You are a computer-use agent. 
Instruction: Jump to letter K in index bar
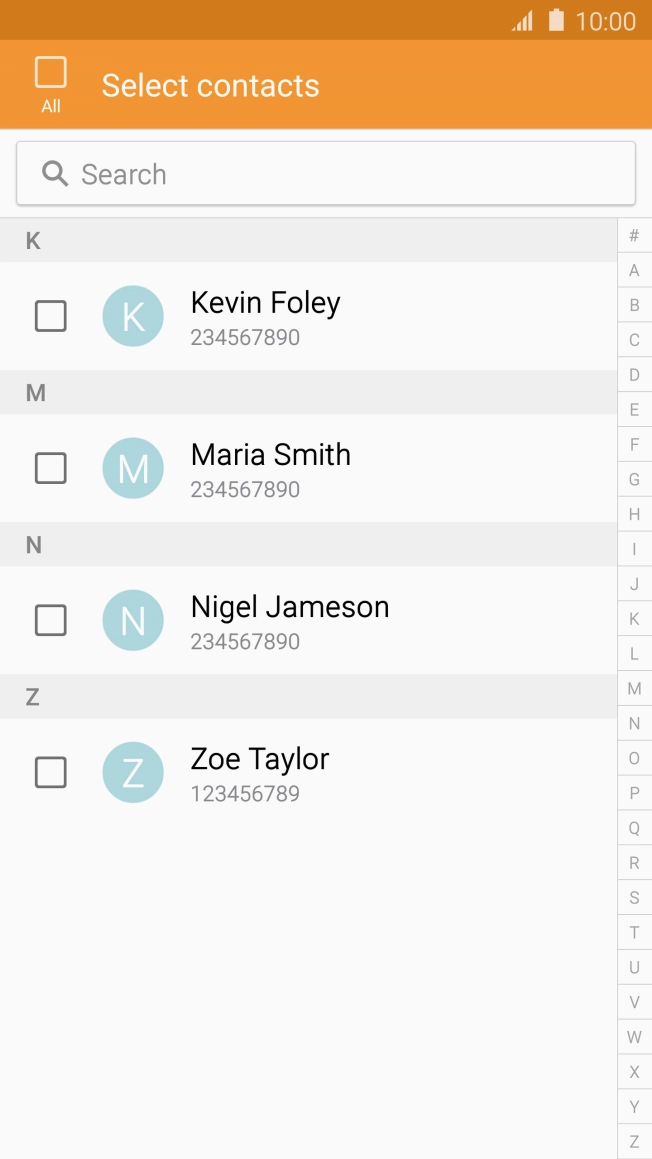tap(634, 619)
